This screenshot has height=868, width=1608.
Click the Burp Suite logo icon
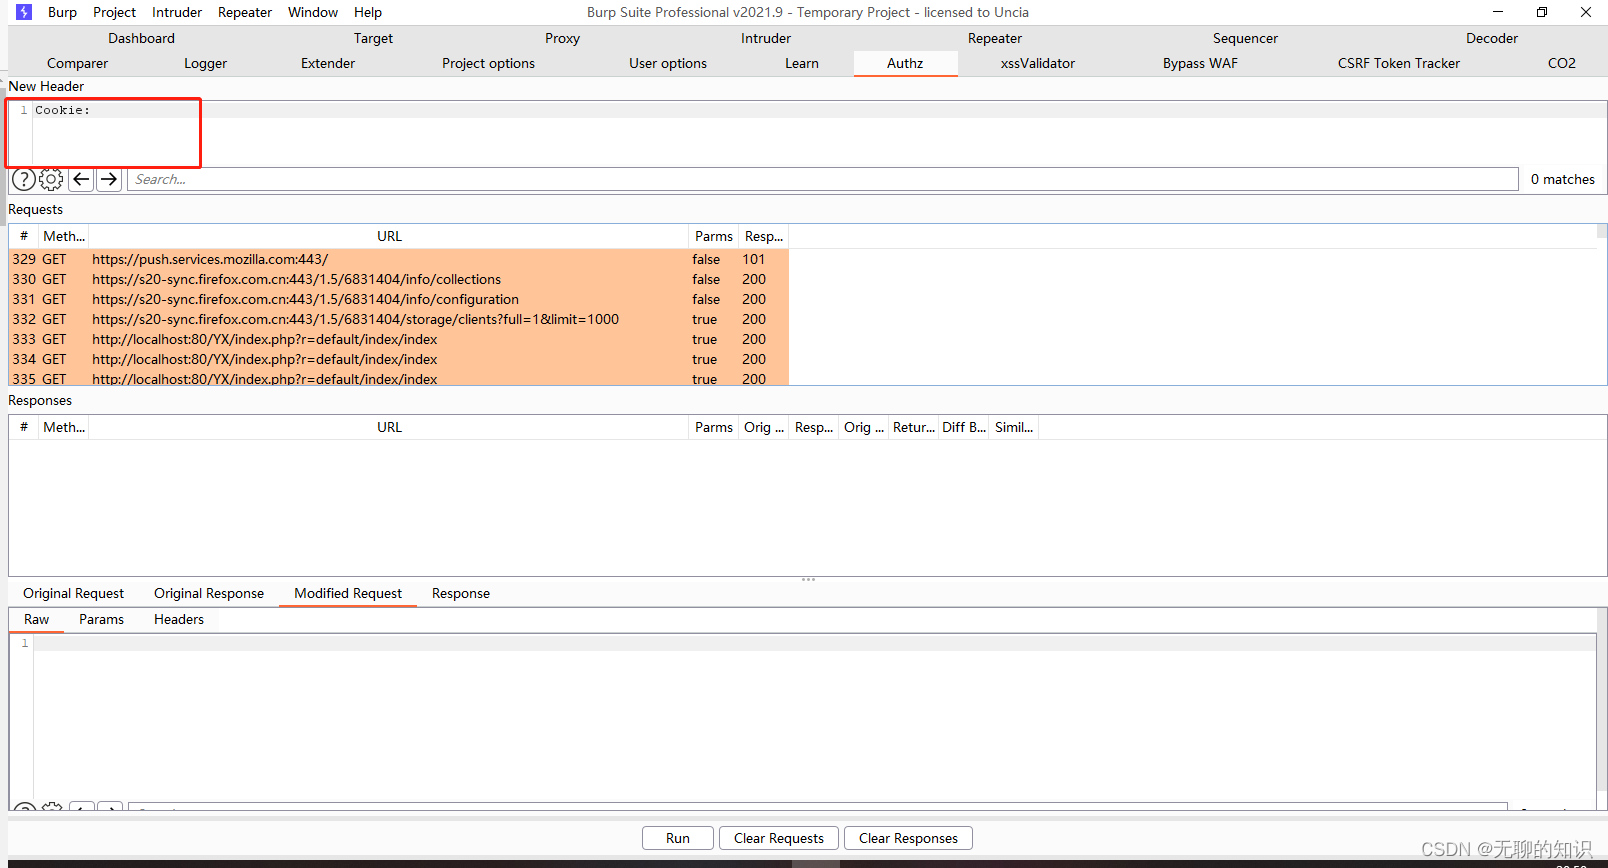click(x=24, y=12)
